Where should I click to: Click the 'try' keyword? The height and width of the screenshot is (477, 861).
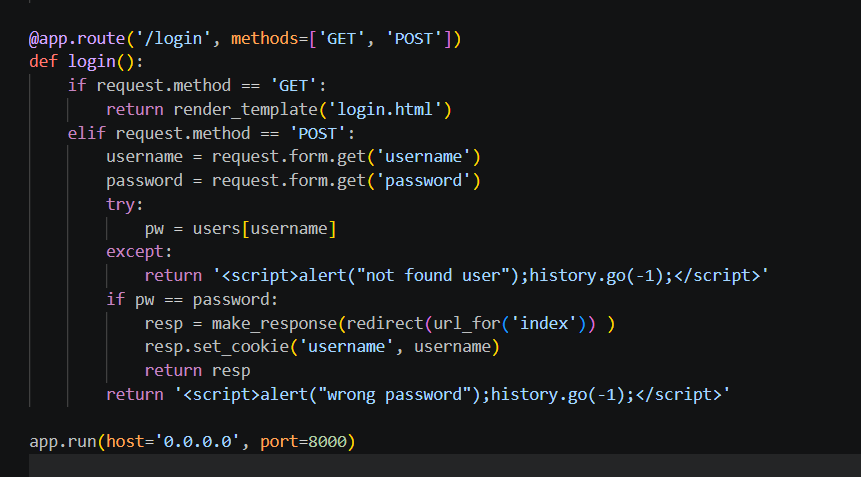[x=120, y=204]
